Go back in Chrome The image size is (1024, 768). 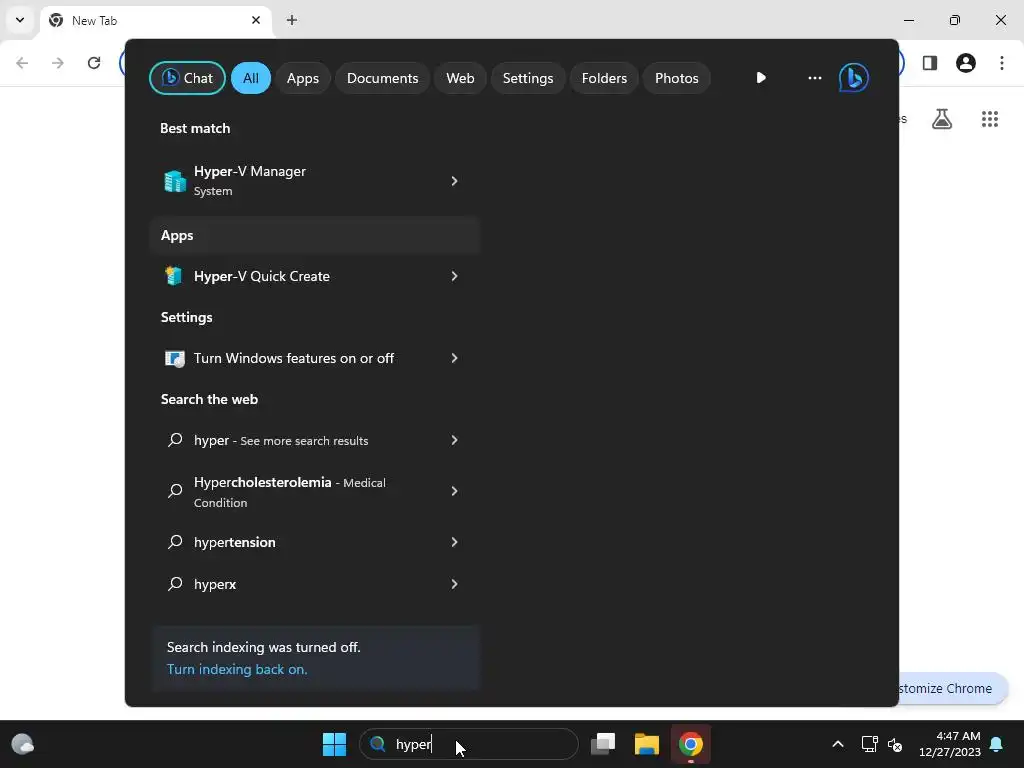(x=22, y=63)
